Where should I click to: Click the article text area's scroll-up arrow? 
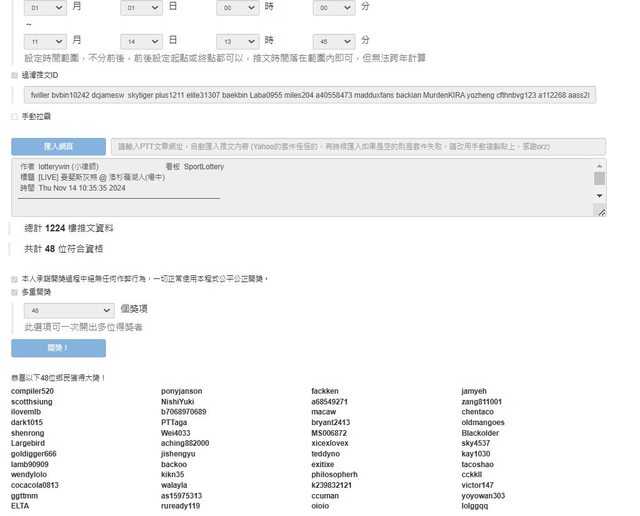[600, 165]
